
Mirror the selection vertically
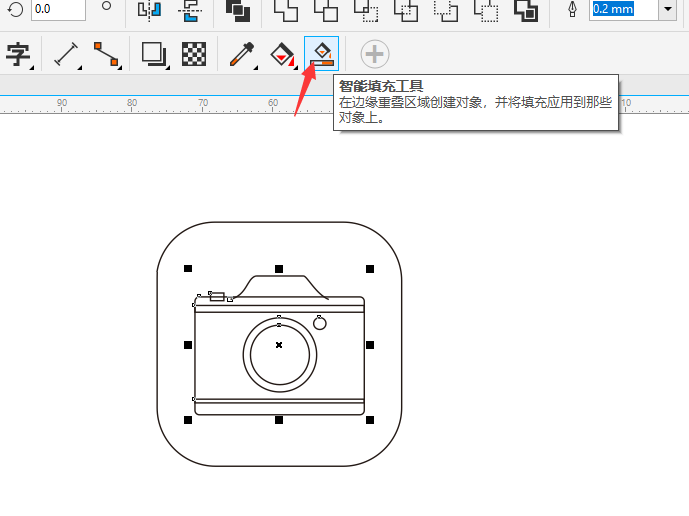[190, 10]
